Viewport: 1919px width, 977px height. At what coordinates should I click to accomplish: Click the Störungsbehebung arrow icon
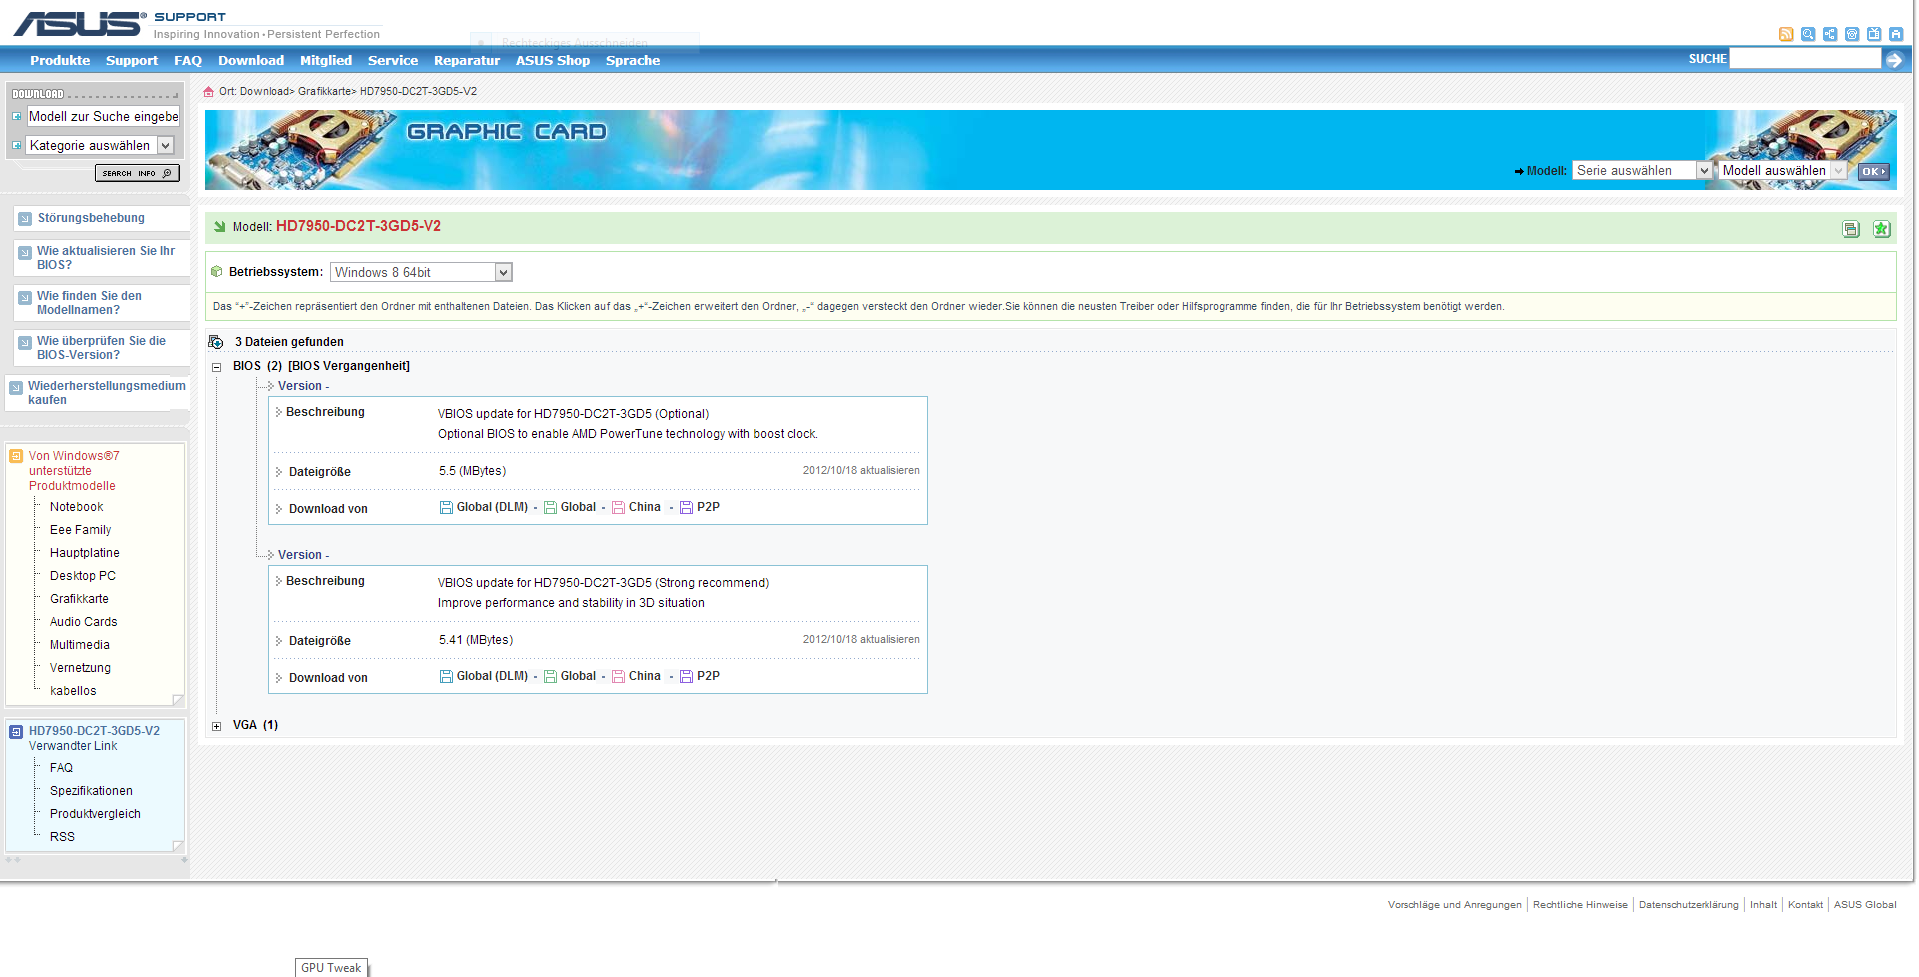tap(25, 219)
